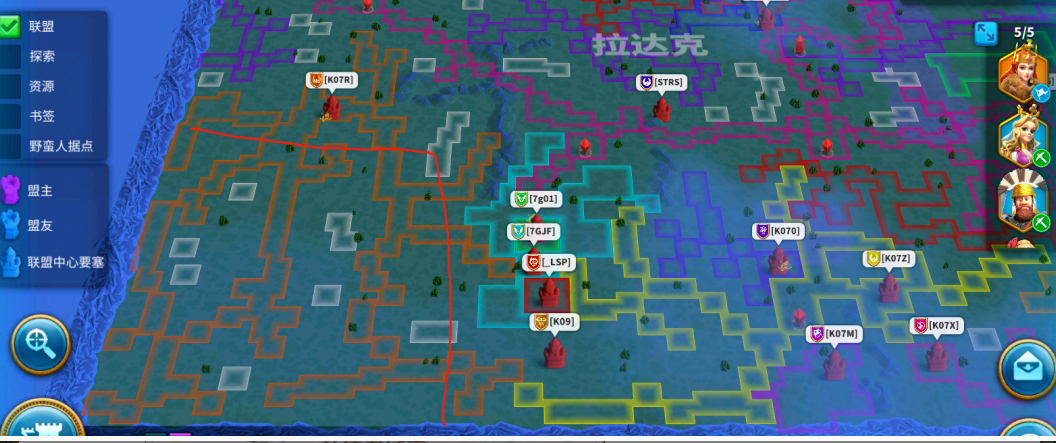Select the red fortress under K07R
Viewport: 1056px width, 443px height.
tap(331, 107)
